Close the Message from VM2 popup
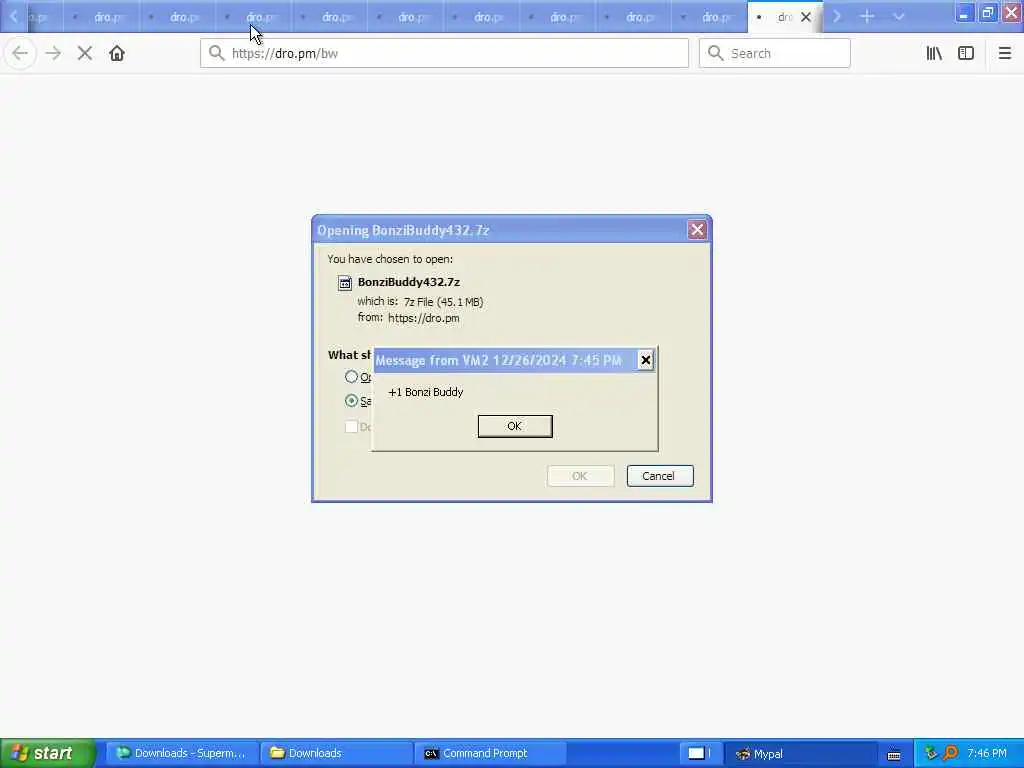1024x768 pixels. pyautogui.click(x=645, y=360)
